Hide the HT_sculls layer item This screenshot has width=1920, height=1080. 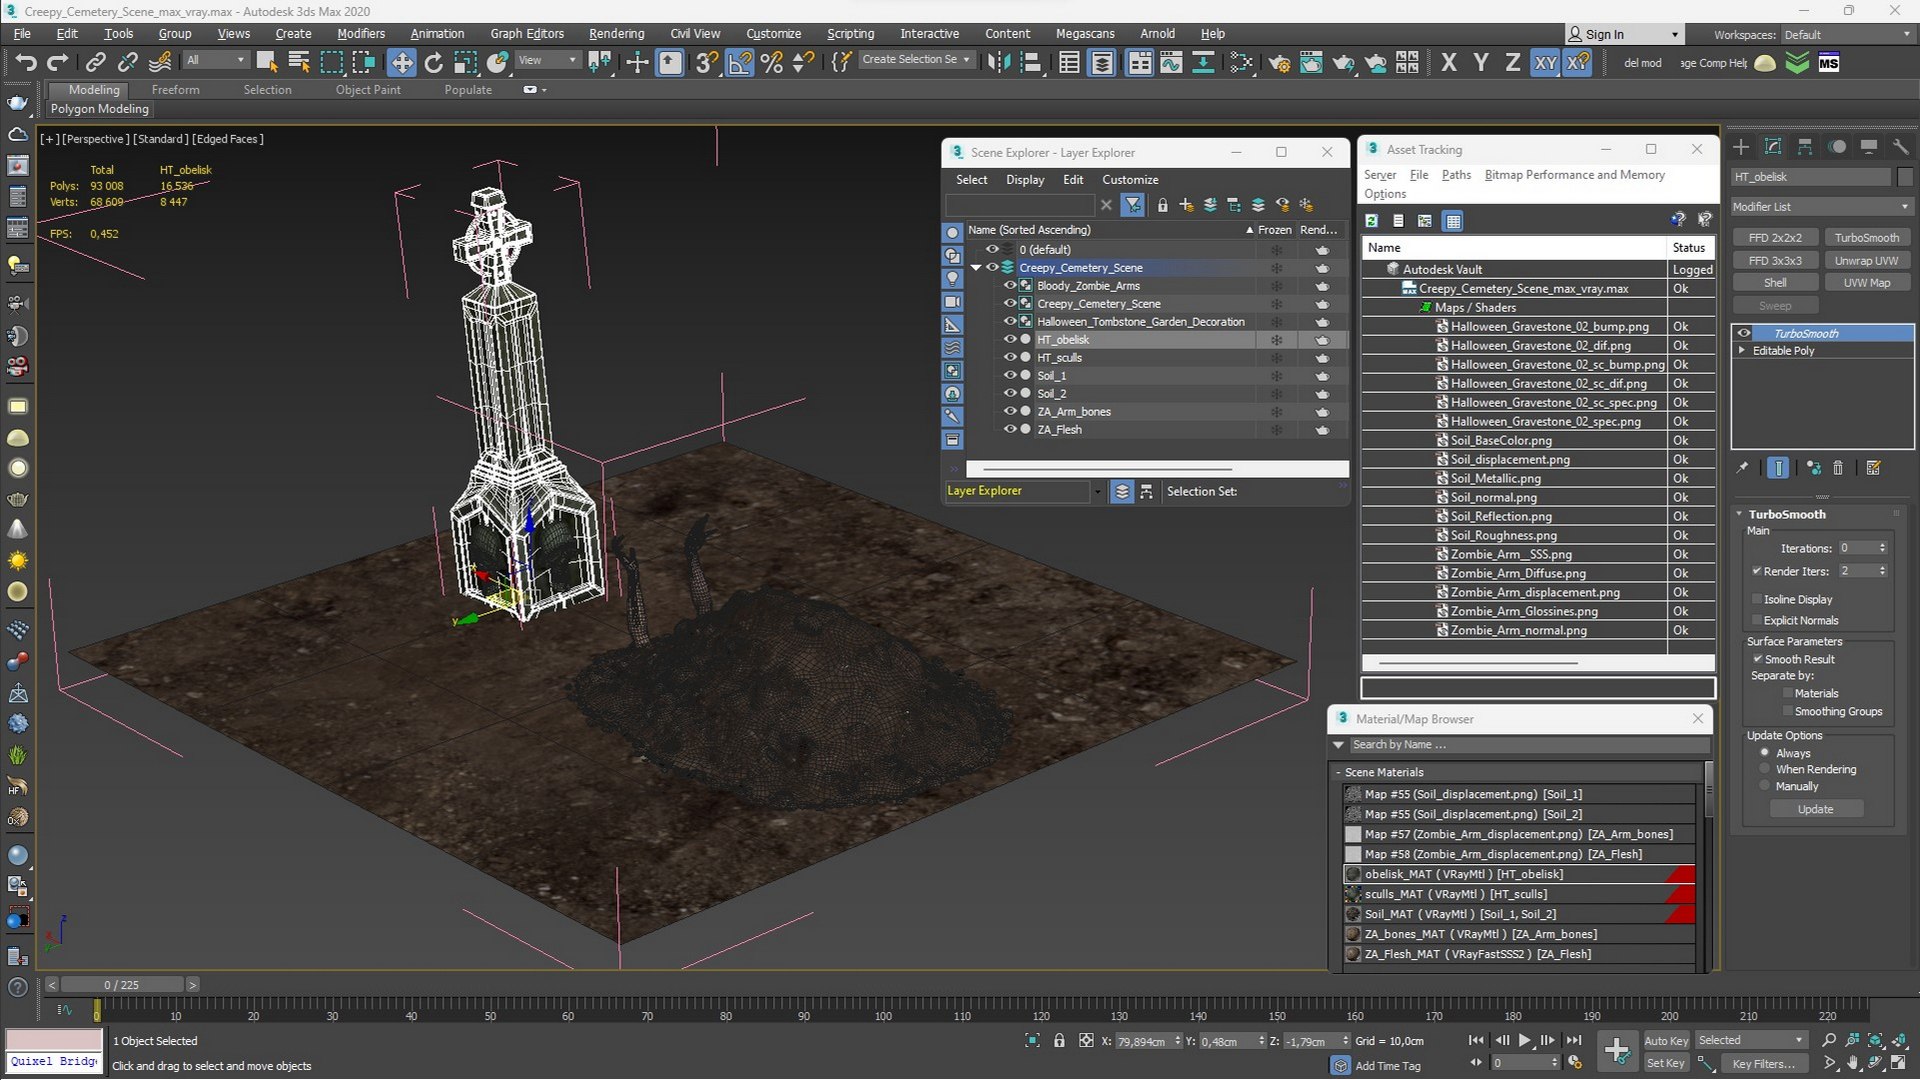click(1010, 357)
